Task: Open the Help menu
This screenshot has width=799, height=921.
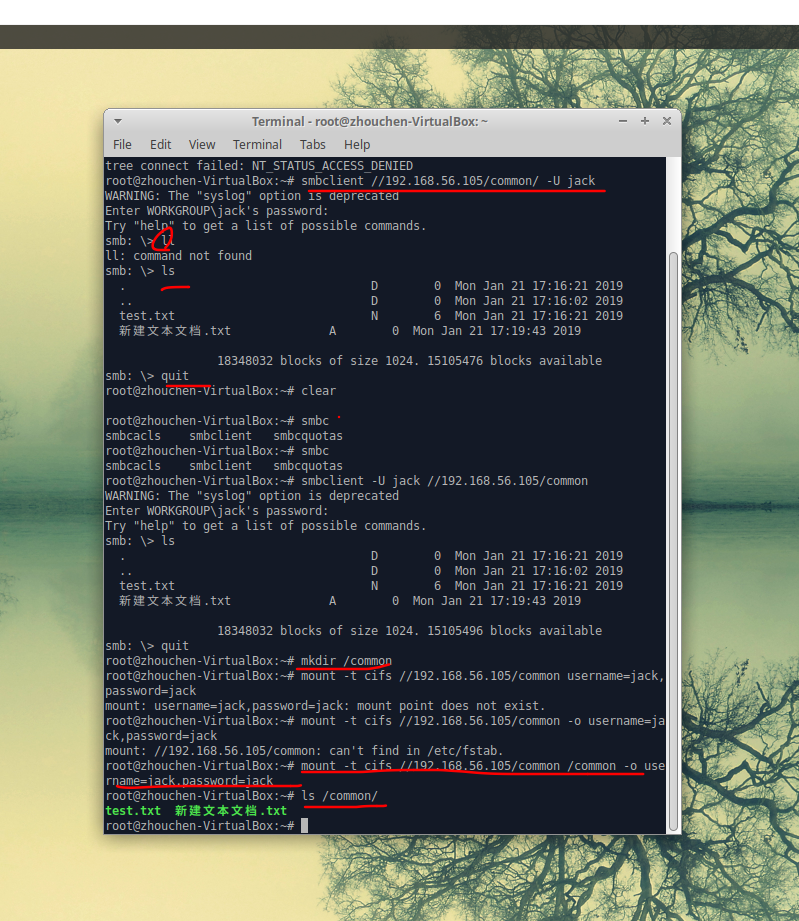Action: (357, 144)
